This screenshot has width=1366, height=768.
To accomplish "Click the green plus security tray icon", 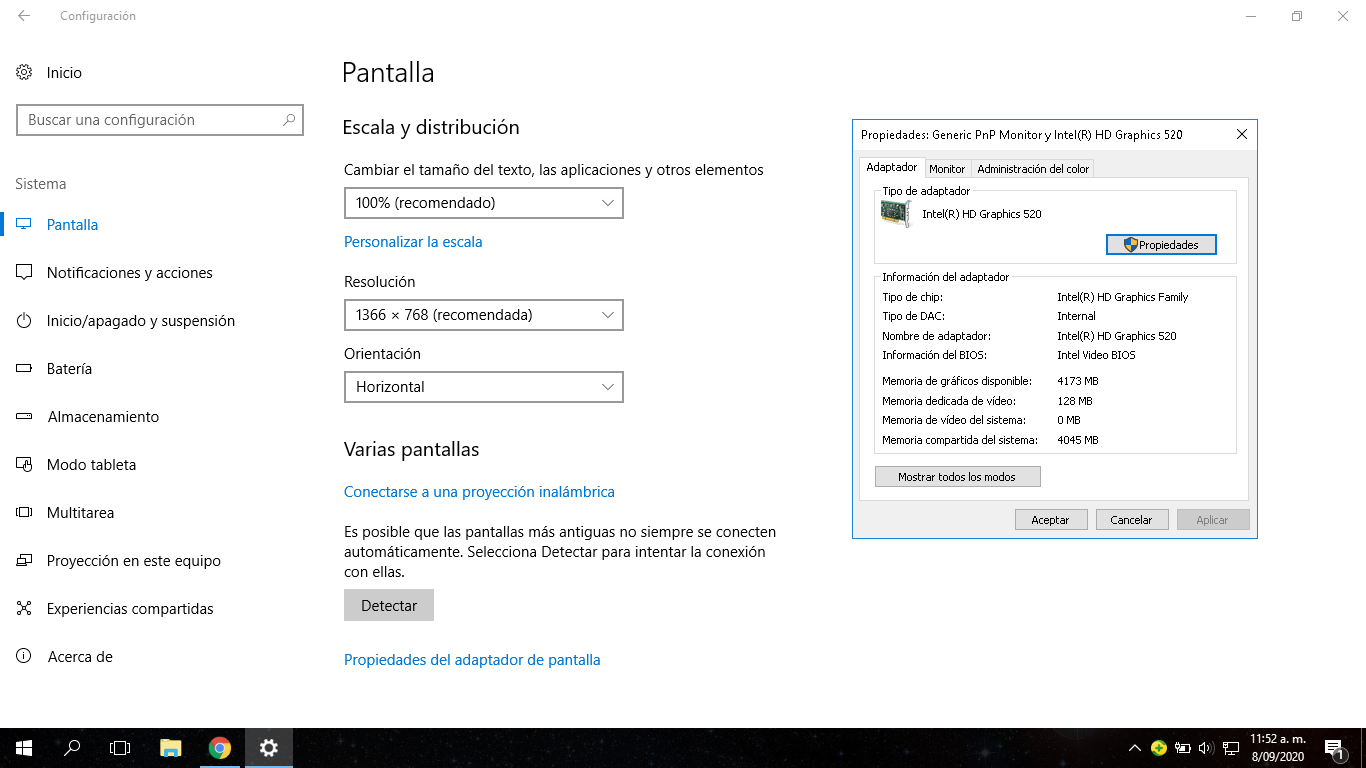I will (1158, 748).
